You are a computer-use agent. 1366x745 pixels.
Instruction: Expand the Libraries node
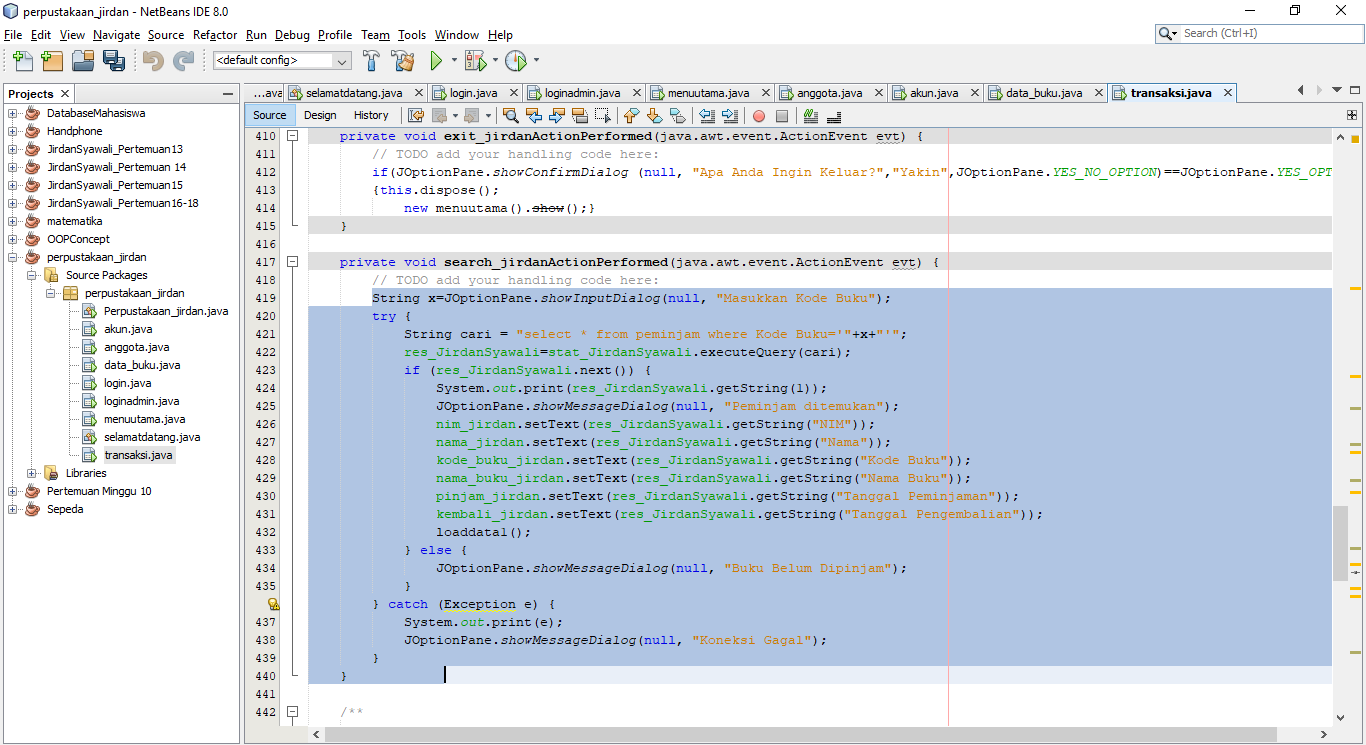click(32, 473)
